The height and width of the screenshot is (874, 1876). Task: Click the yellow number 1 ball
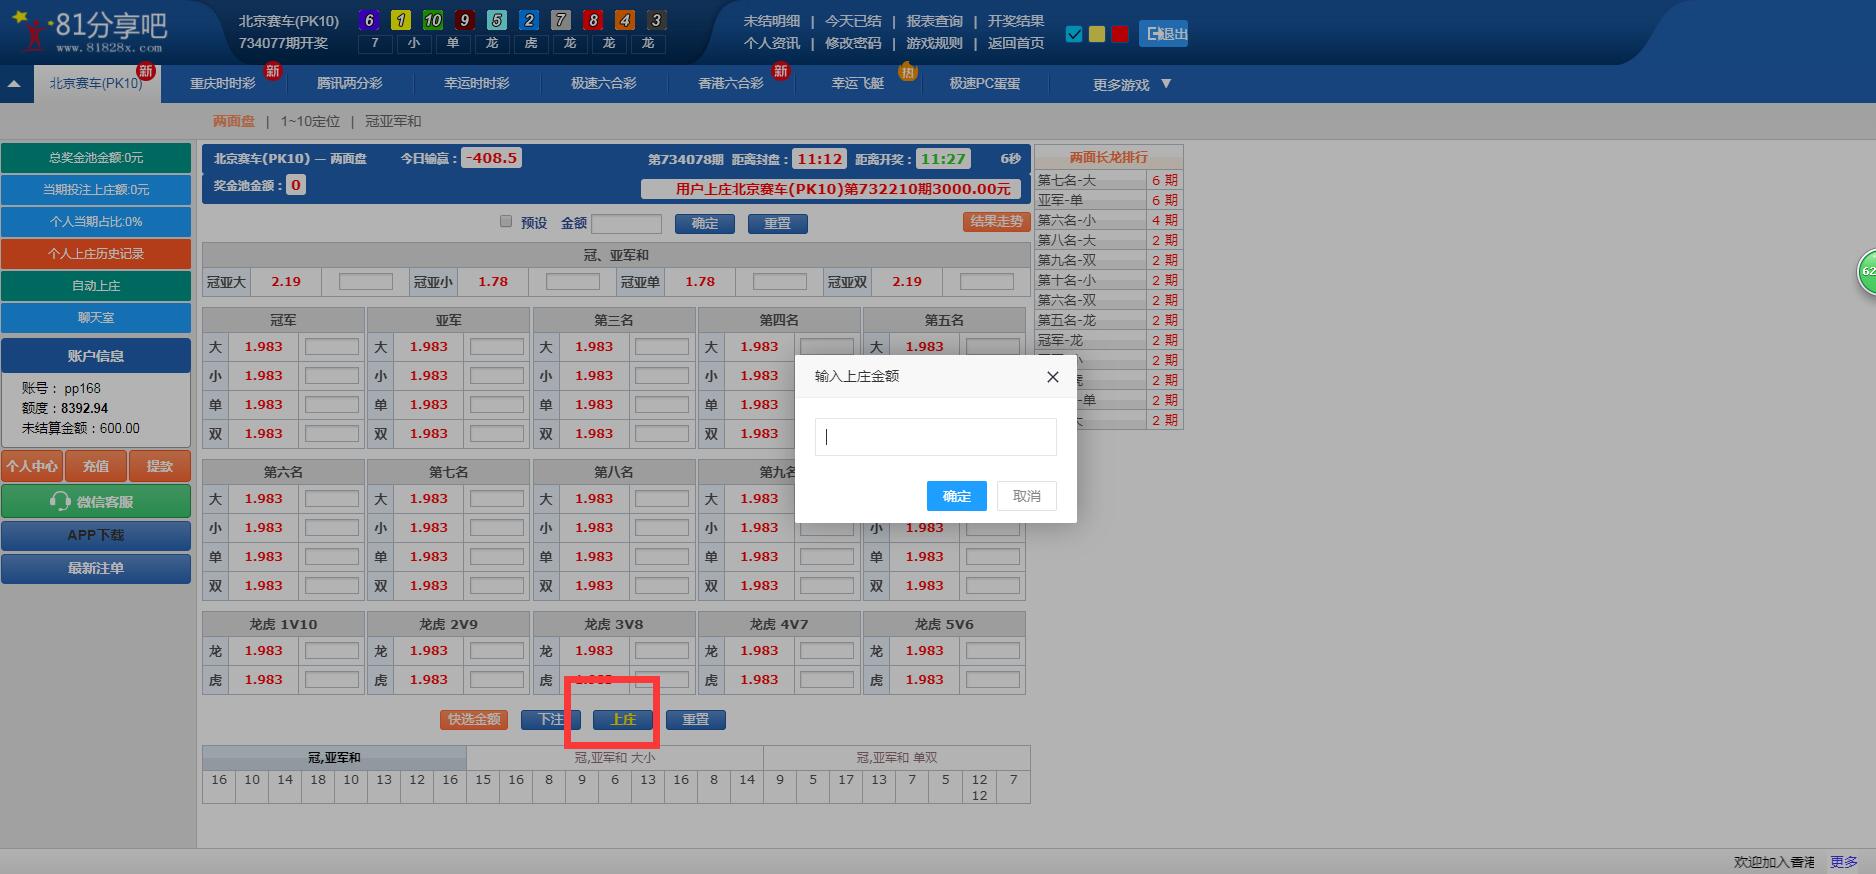click(401, 20)
